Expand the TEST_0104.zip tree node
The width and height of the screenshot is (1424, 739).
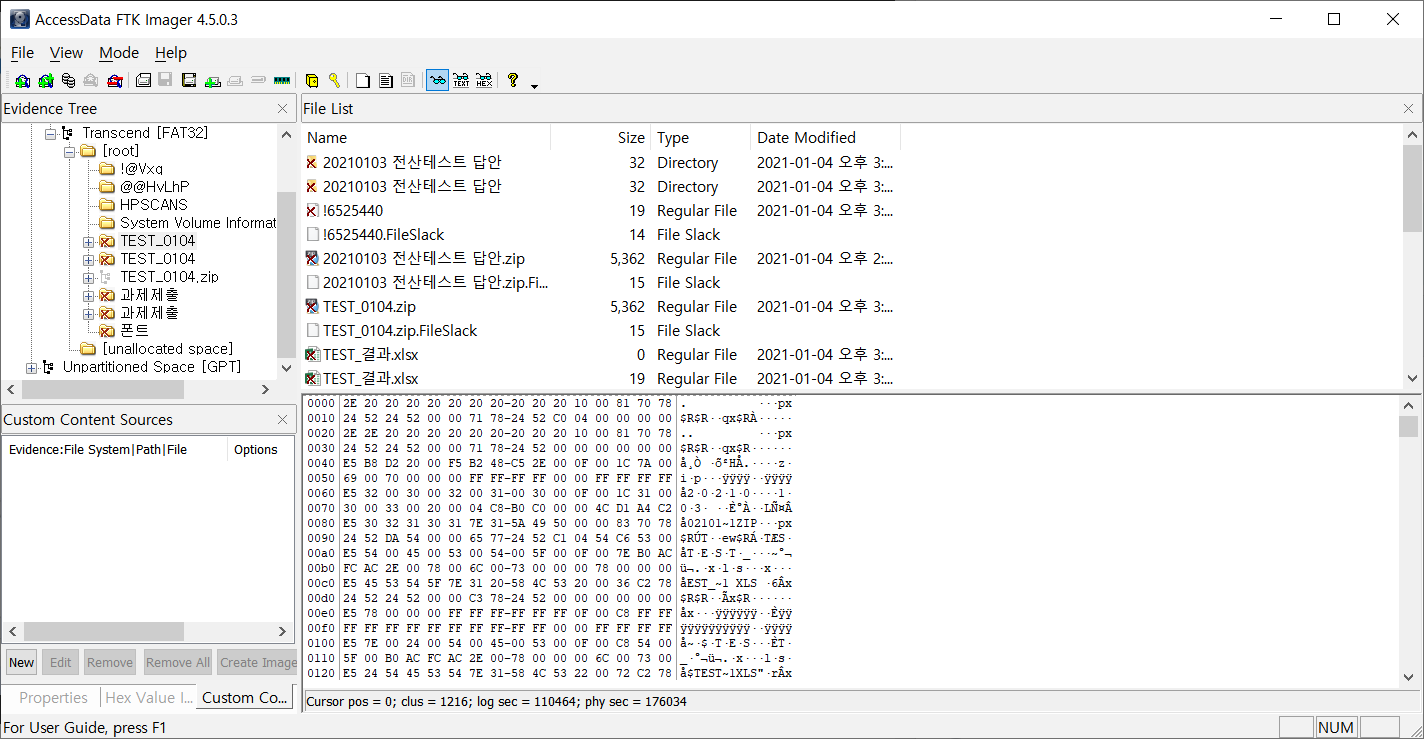(x=88, y=277)
